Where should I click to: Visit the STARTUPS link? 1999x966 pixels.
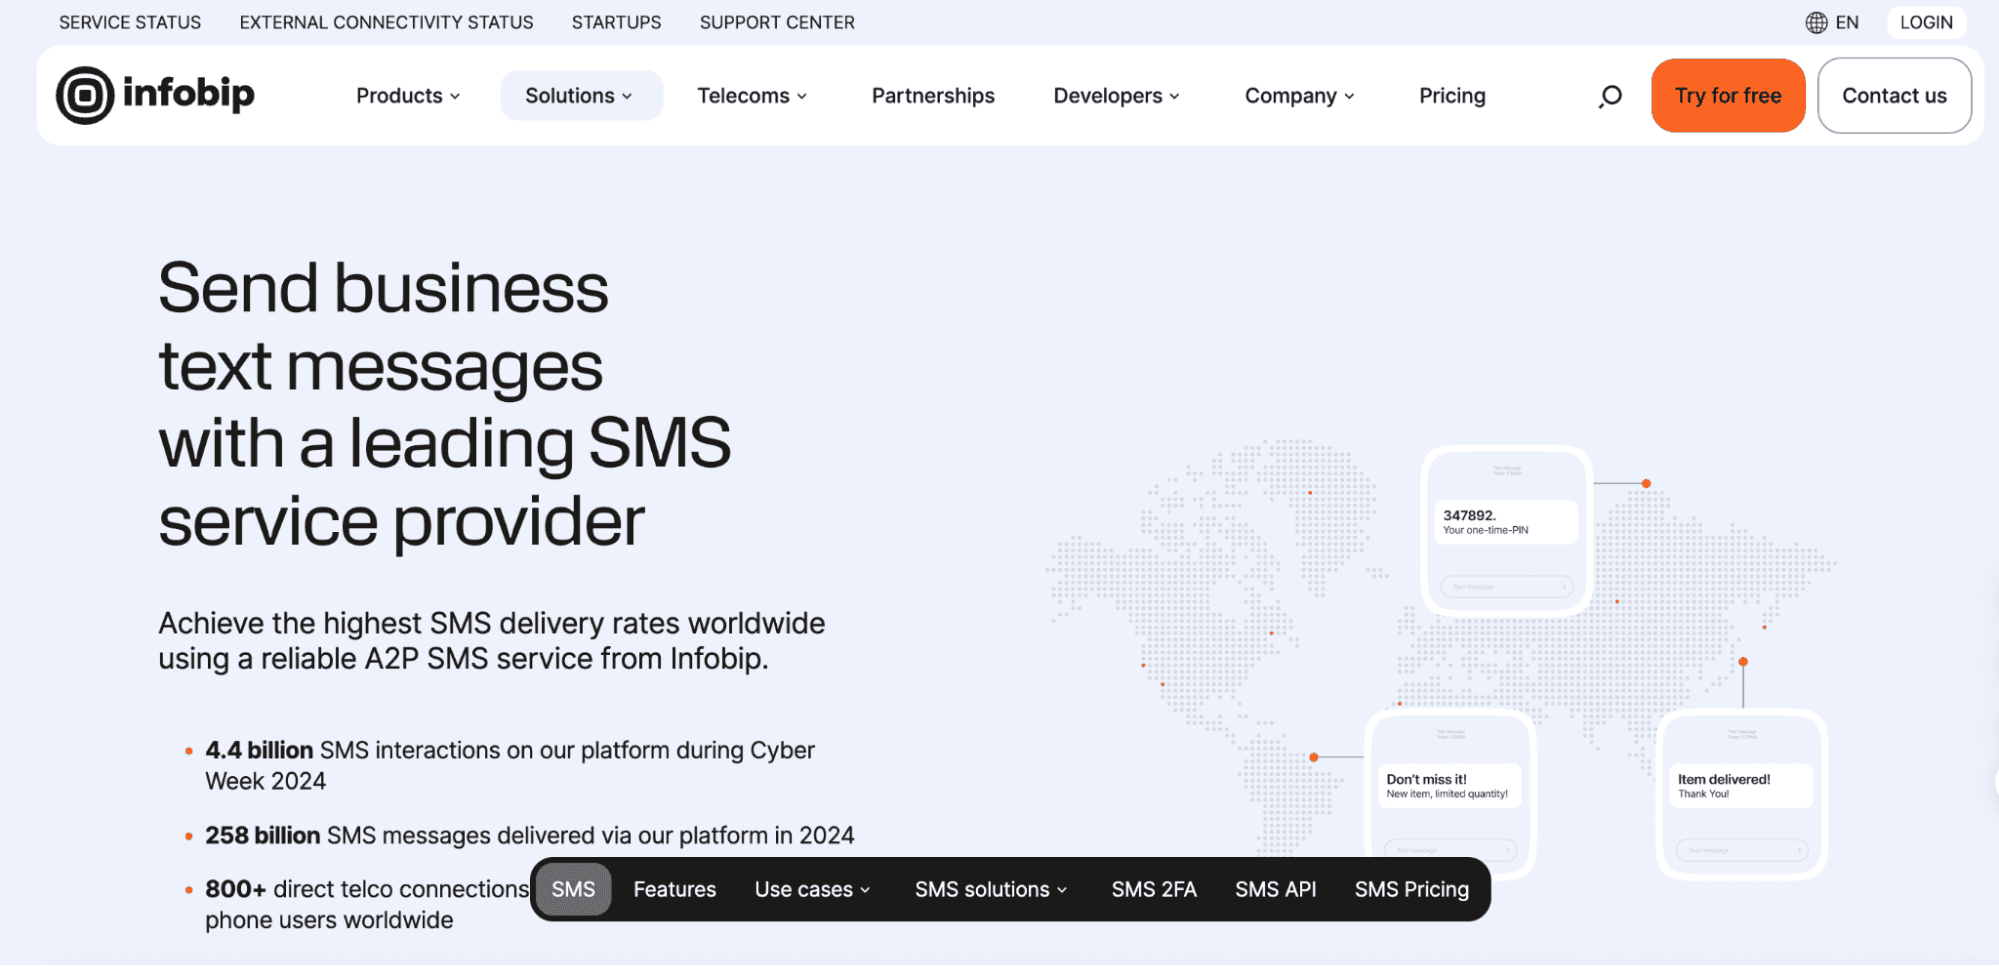[x=616, y=22]
